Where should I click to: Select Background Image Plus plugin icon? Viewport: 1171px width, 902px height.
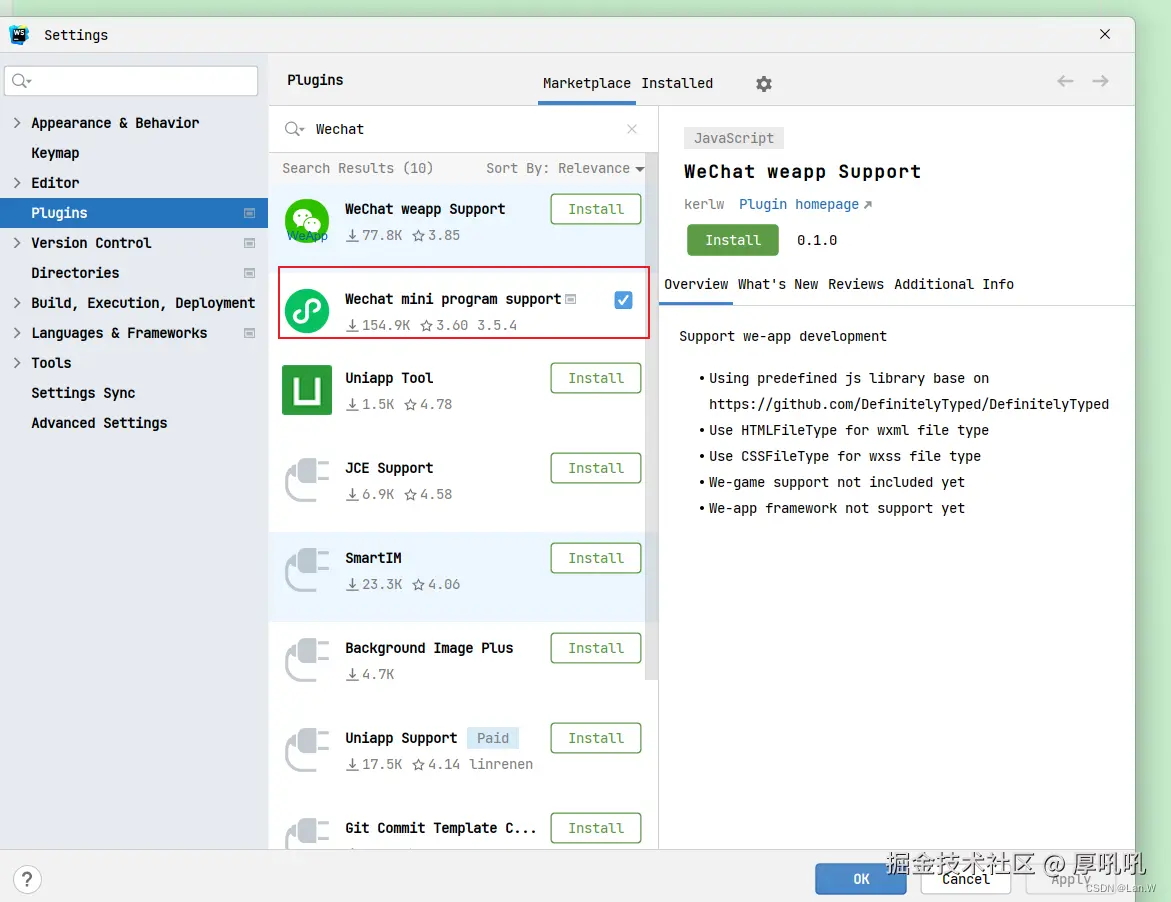click(x=307, y=660)
